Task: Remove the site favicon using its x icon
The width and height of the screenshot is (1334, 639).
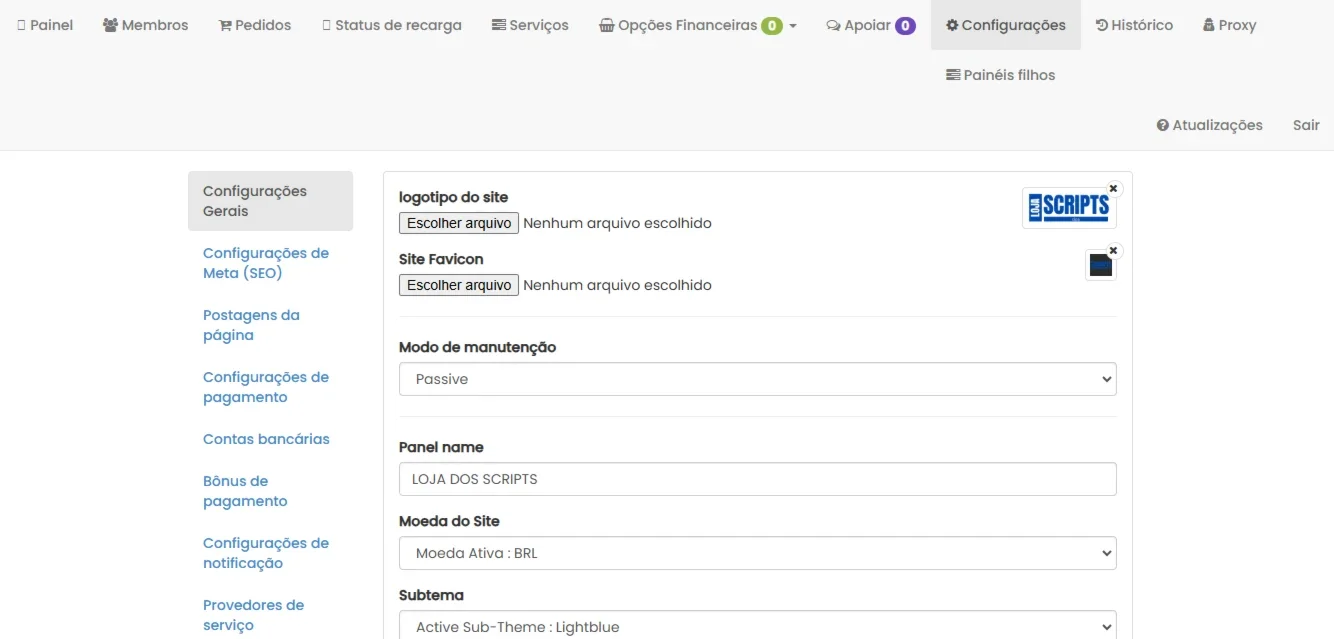Action: tap(1113, 250)
